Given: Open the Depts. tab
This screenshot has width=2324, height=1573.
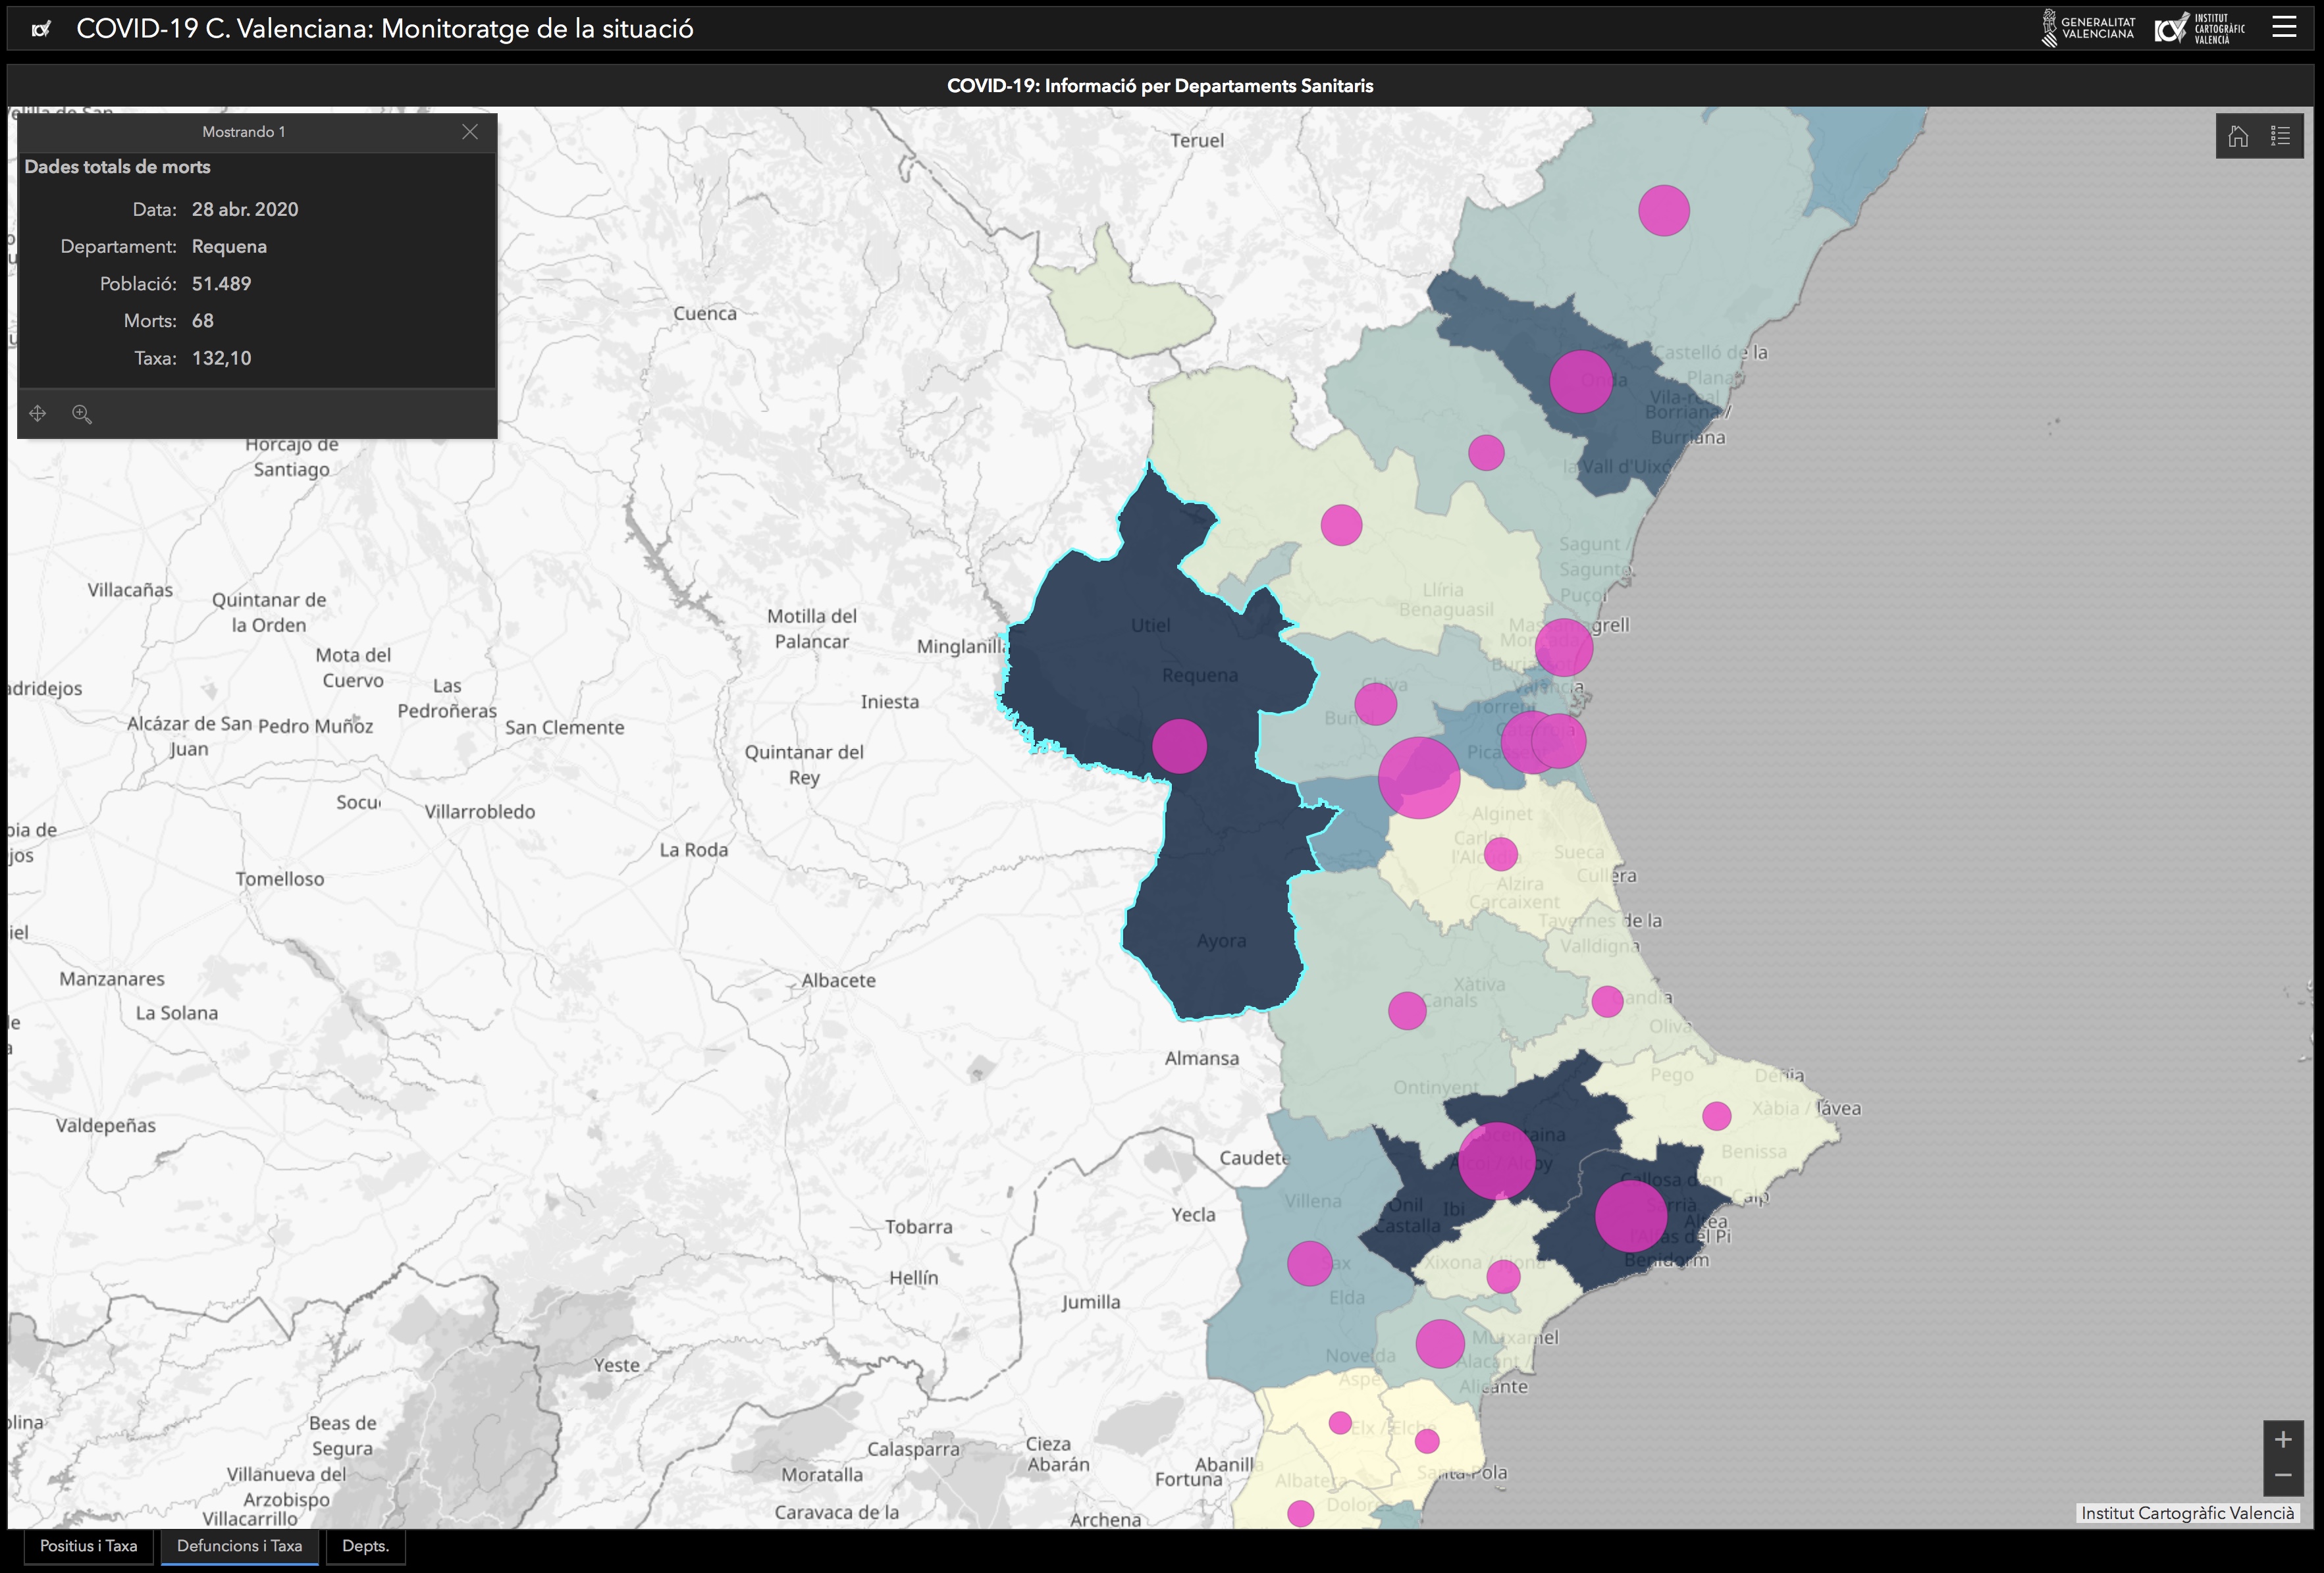Looking at the screenshot, I should pos(365,1546).
